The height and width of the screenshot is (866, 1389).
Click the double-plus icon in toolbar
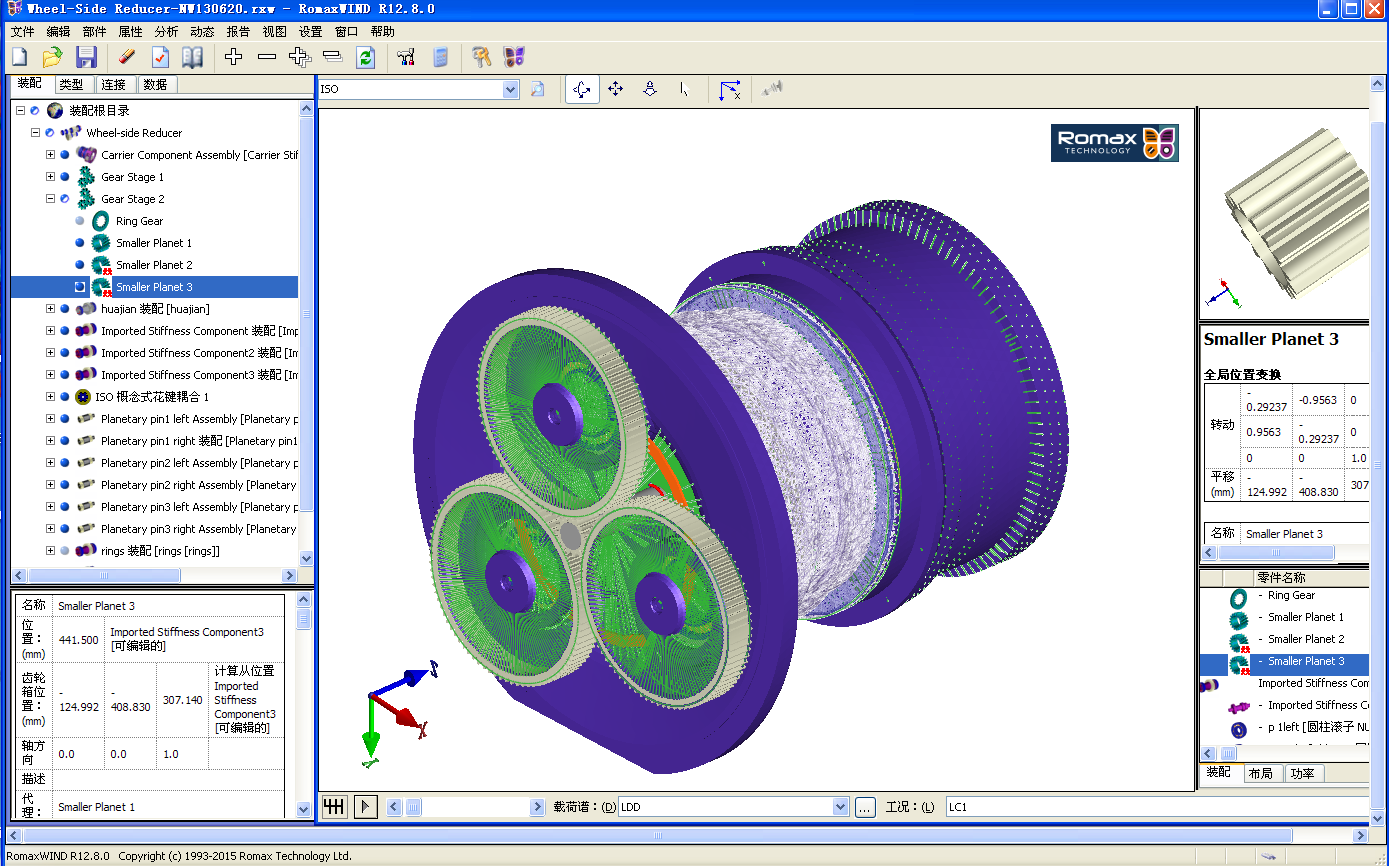tap(299, 57)
